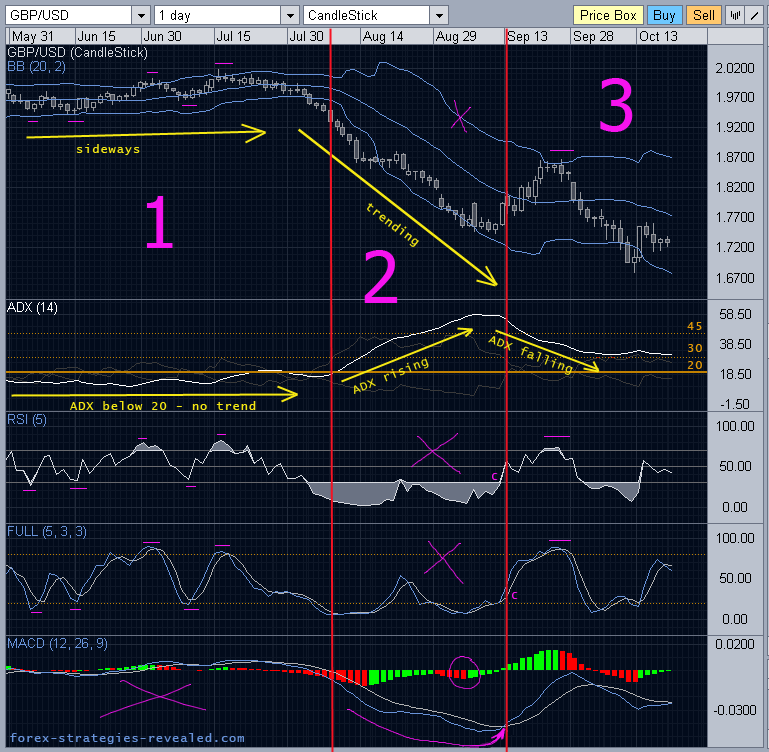
Task: Open the forex-strategies-revealed.com watermark link
Action: 125,739
